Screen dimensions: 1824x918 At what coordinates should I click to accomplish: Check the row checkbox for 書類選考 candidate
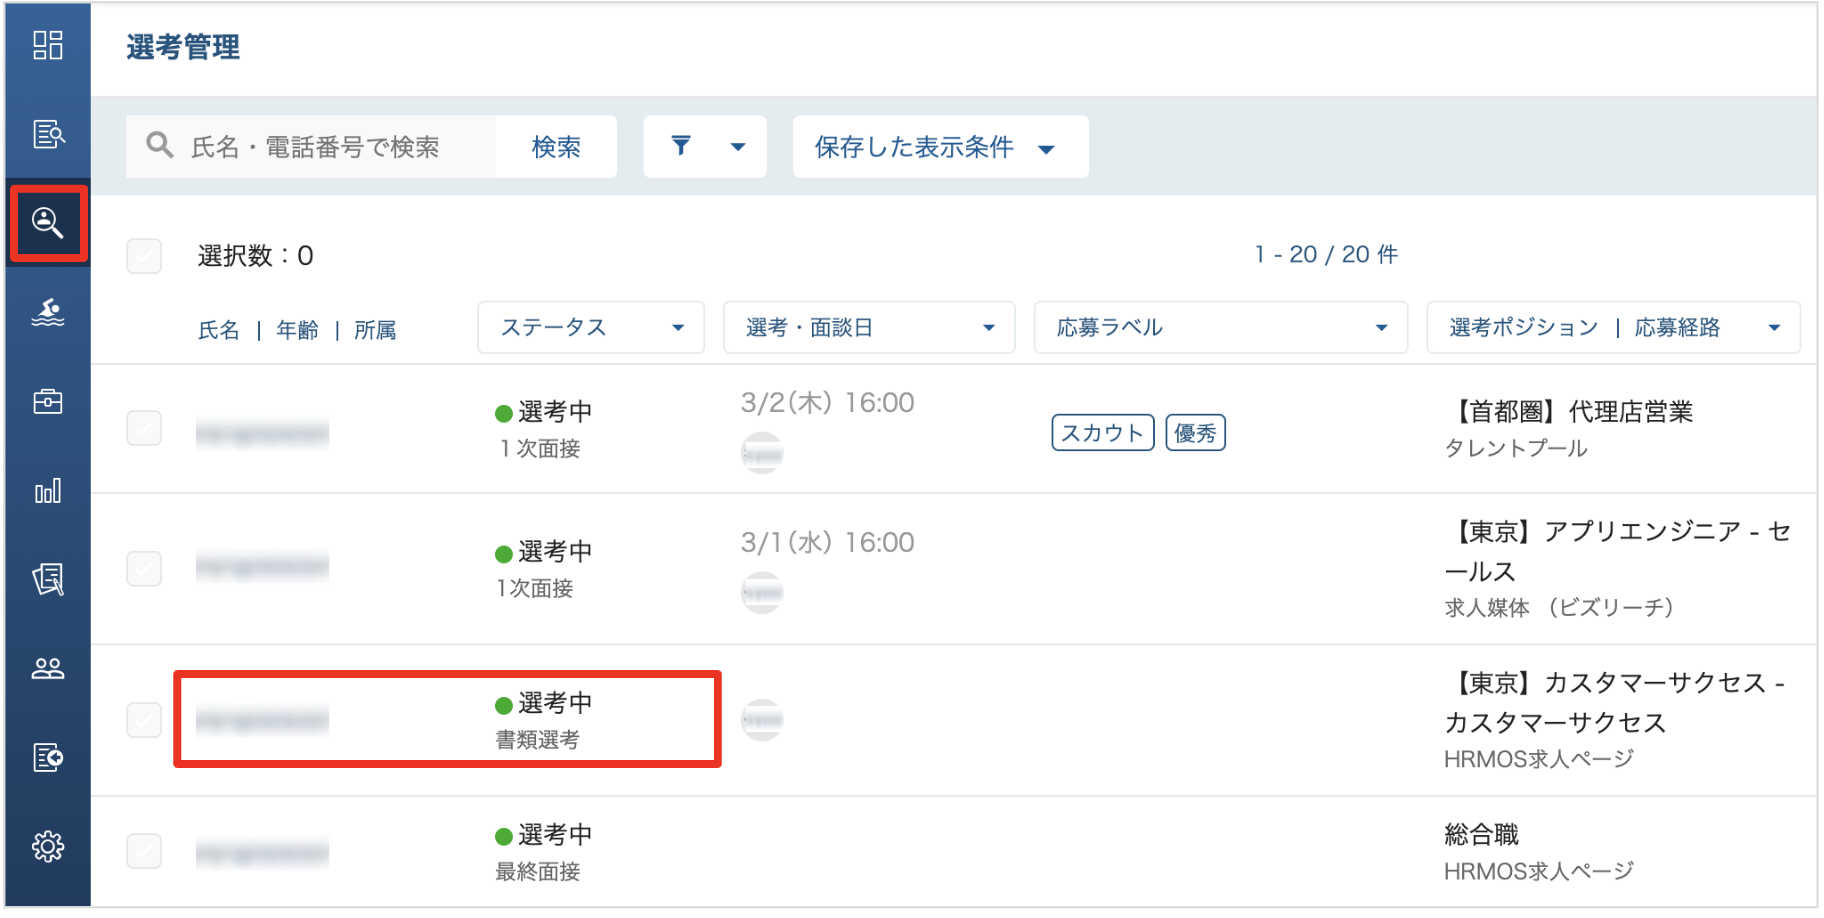[144, 720]
